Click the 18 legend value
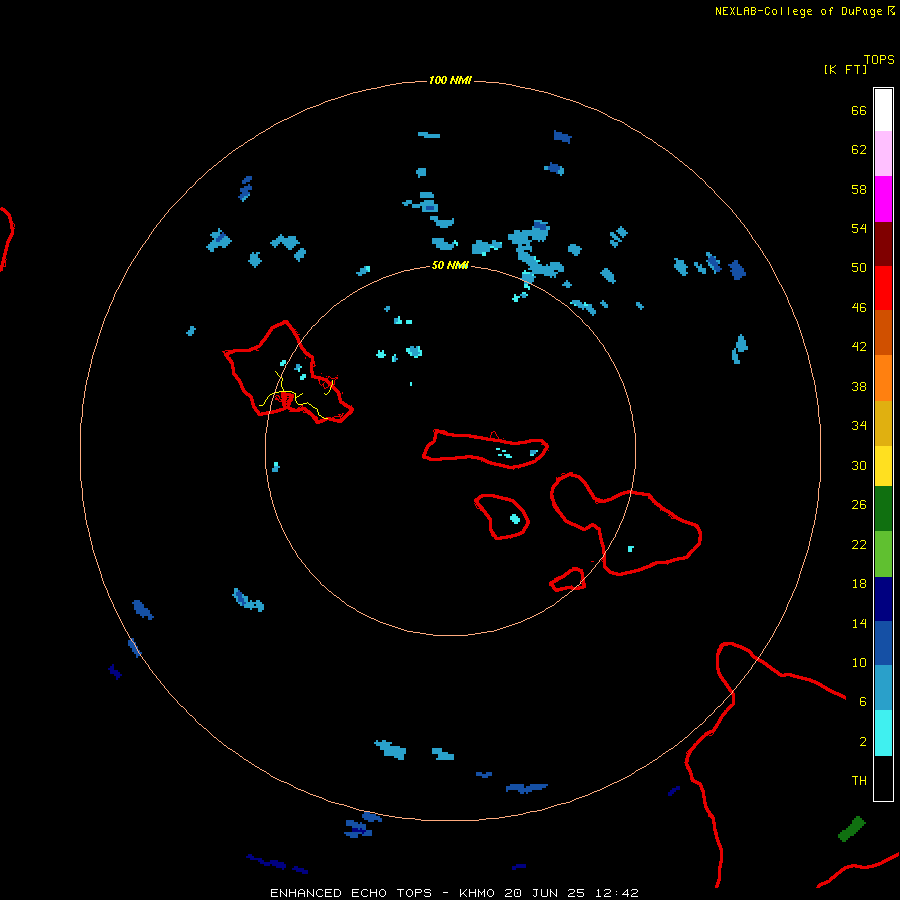The width and height of the screenshot is (900, 900). 859,584
